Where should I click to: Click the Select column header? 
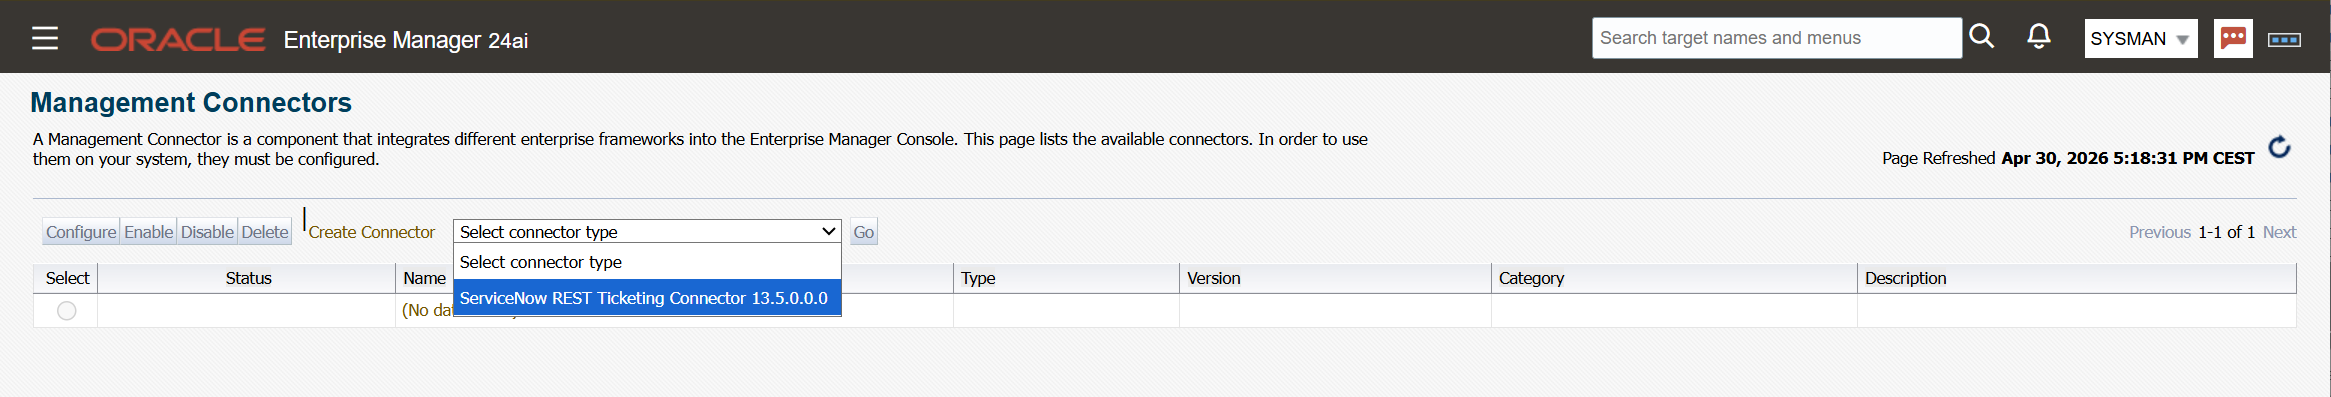pos(67,278)
